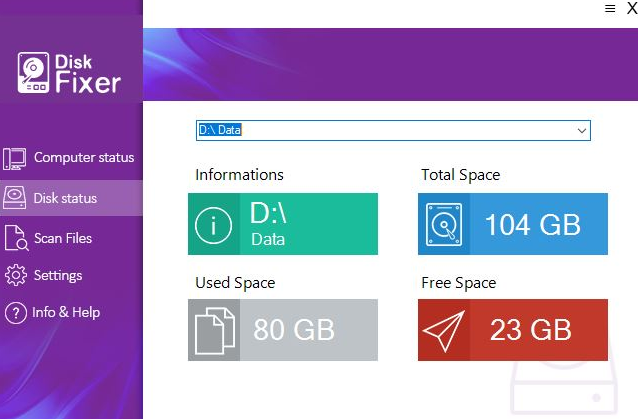Open Computer status section

pos(71,158)
